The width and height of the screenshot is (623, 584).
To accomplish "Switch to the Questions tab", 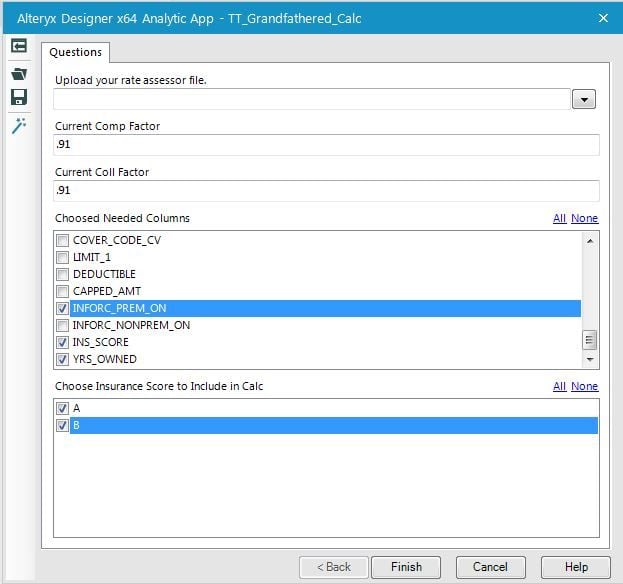I will [x=75, y=52].
